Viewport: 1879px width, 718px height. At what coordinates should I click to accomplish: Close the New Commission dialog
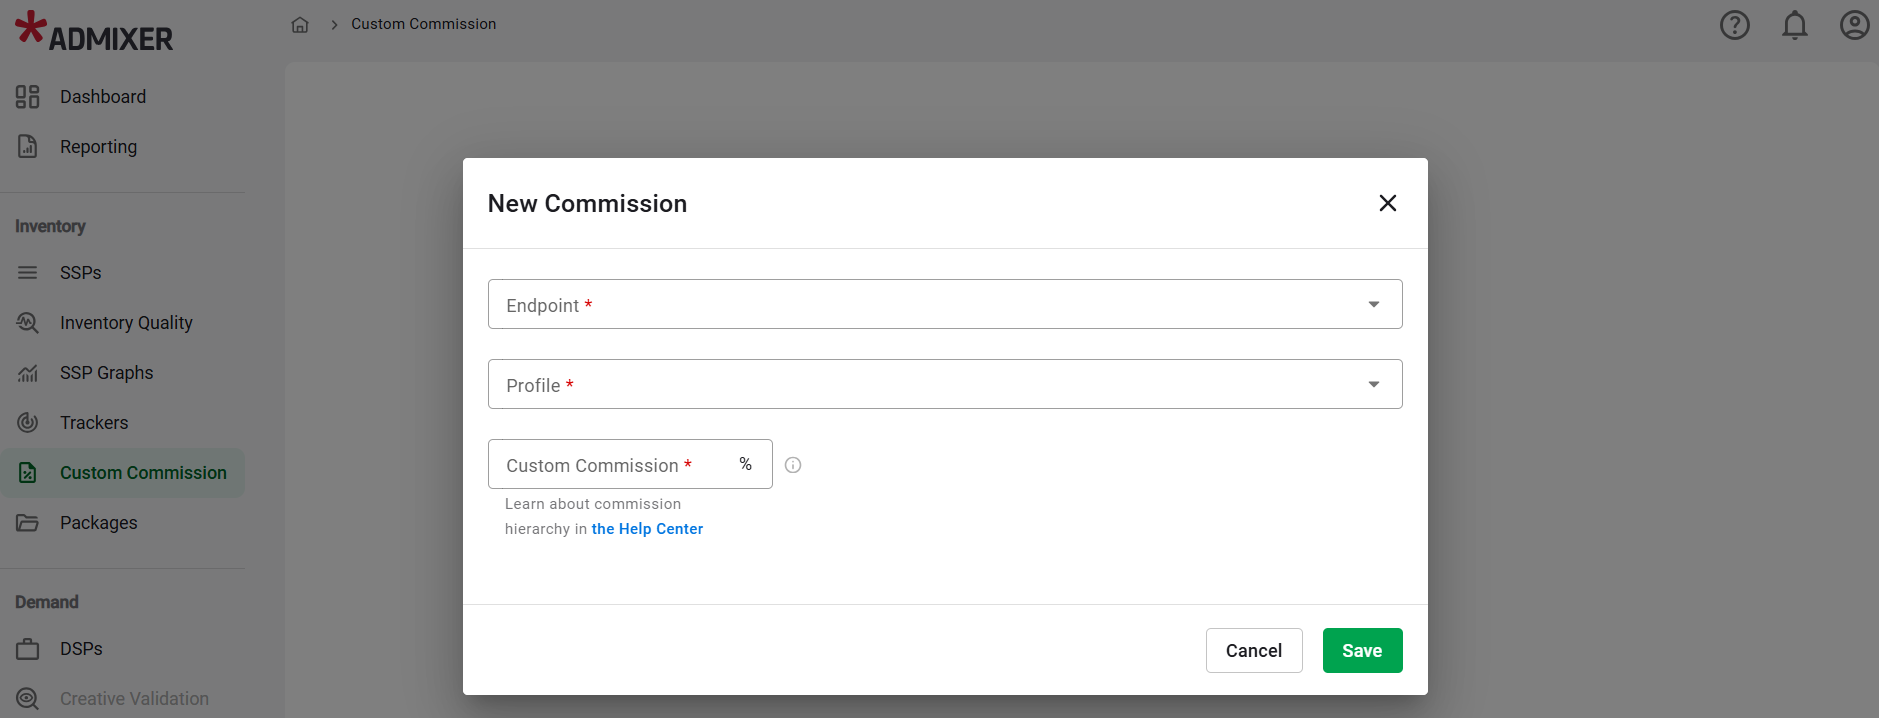[1387, 203]
